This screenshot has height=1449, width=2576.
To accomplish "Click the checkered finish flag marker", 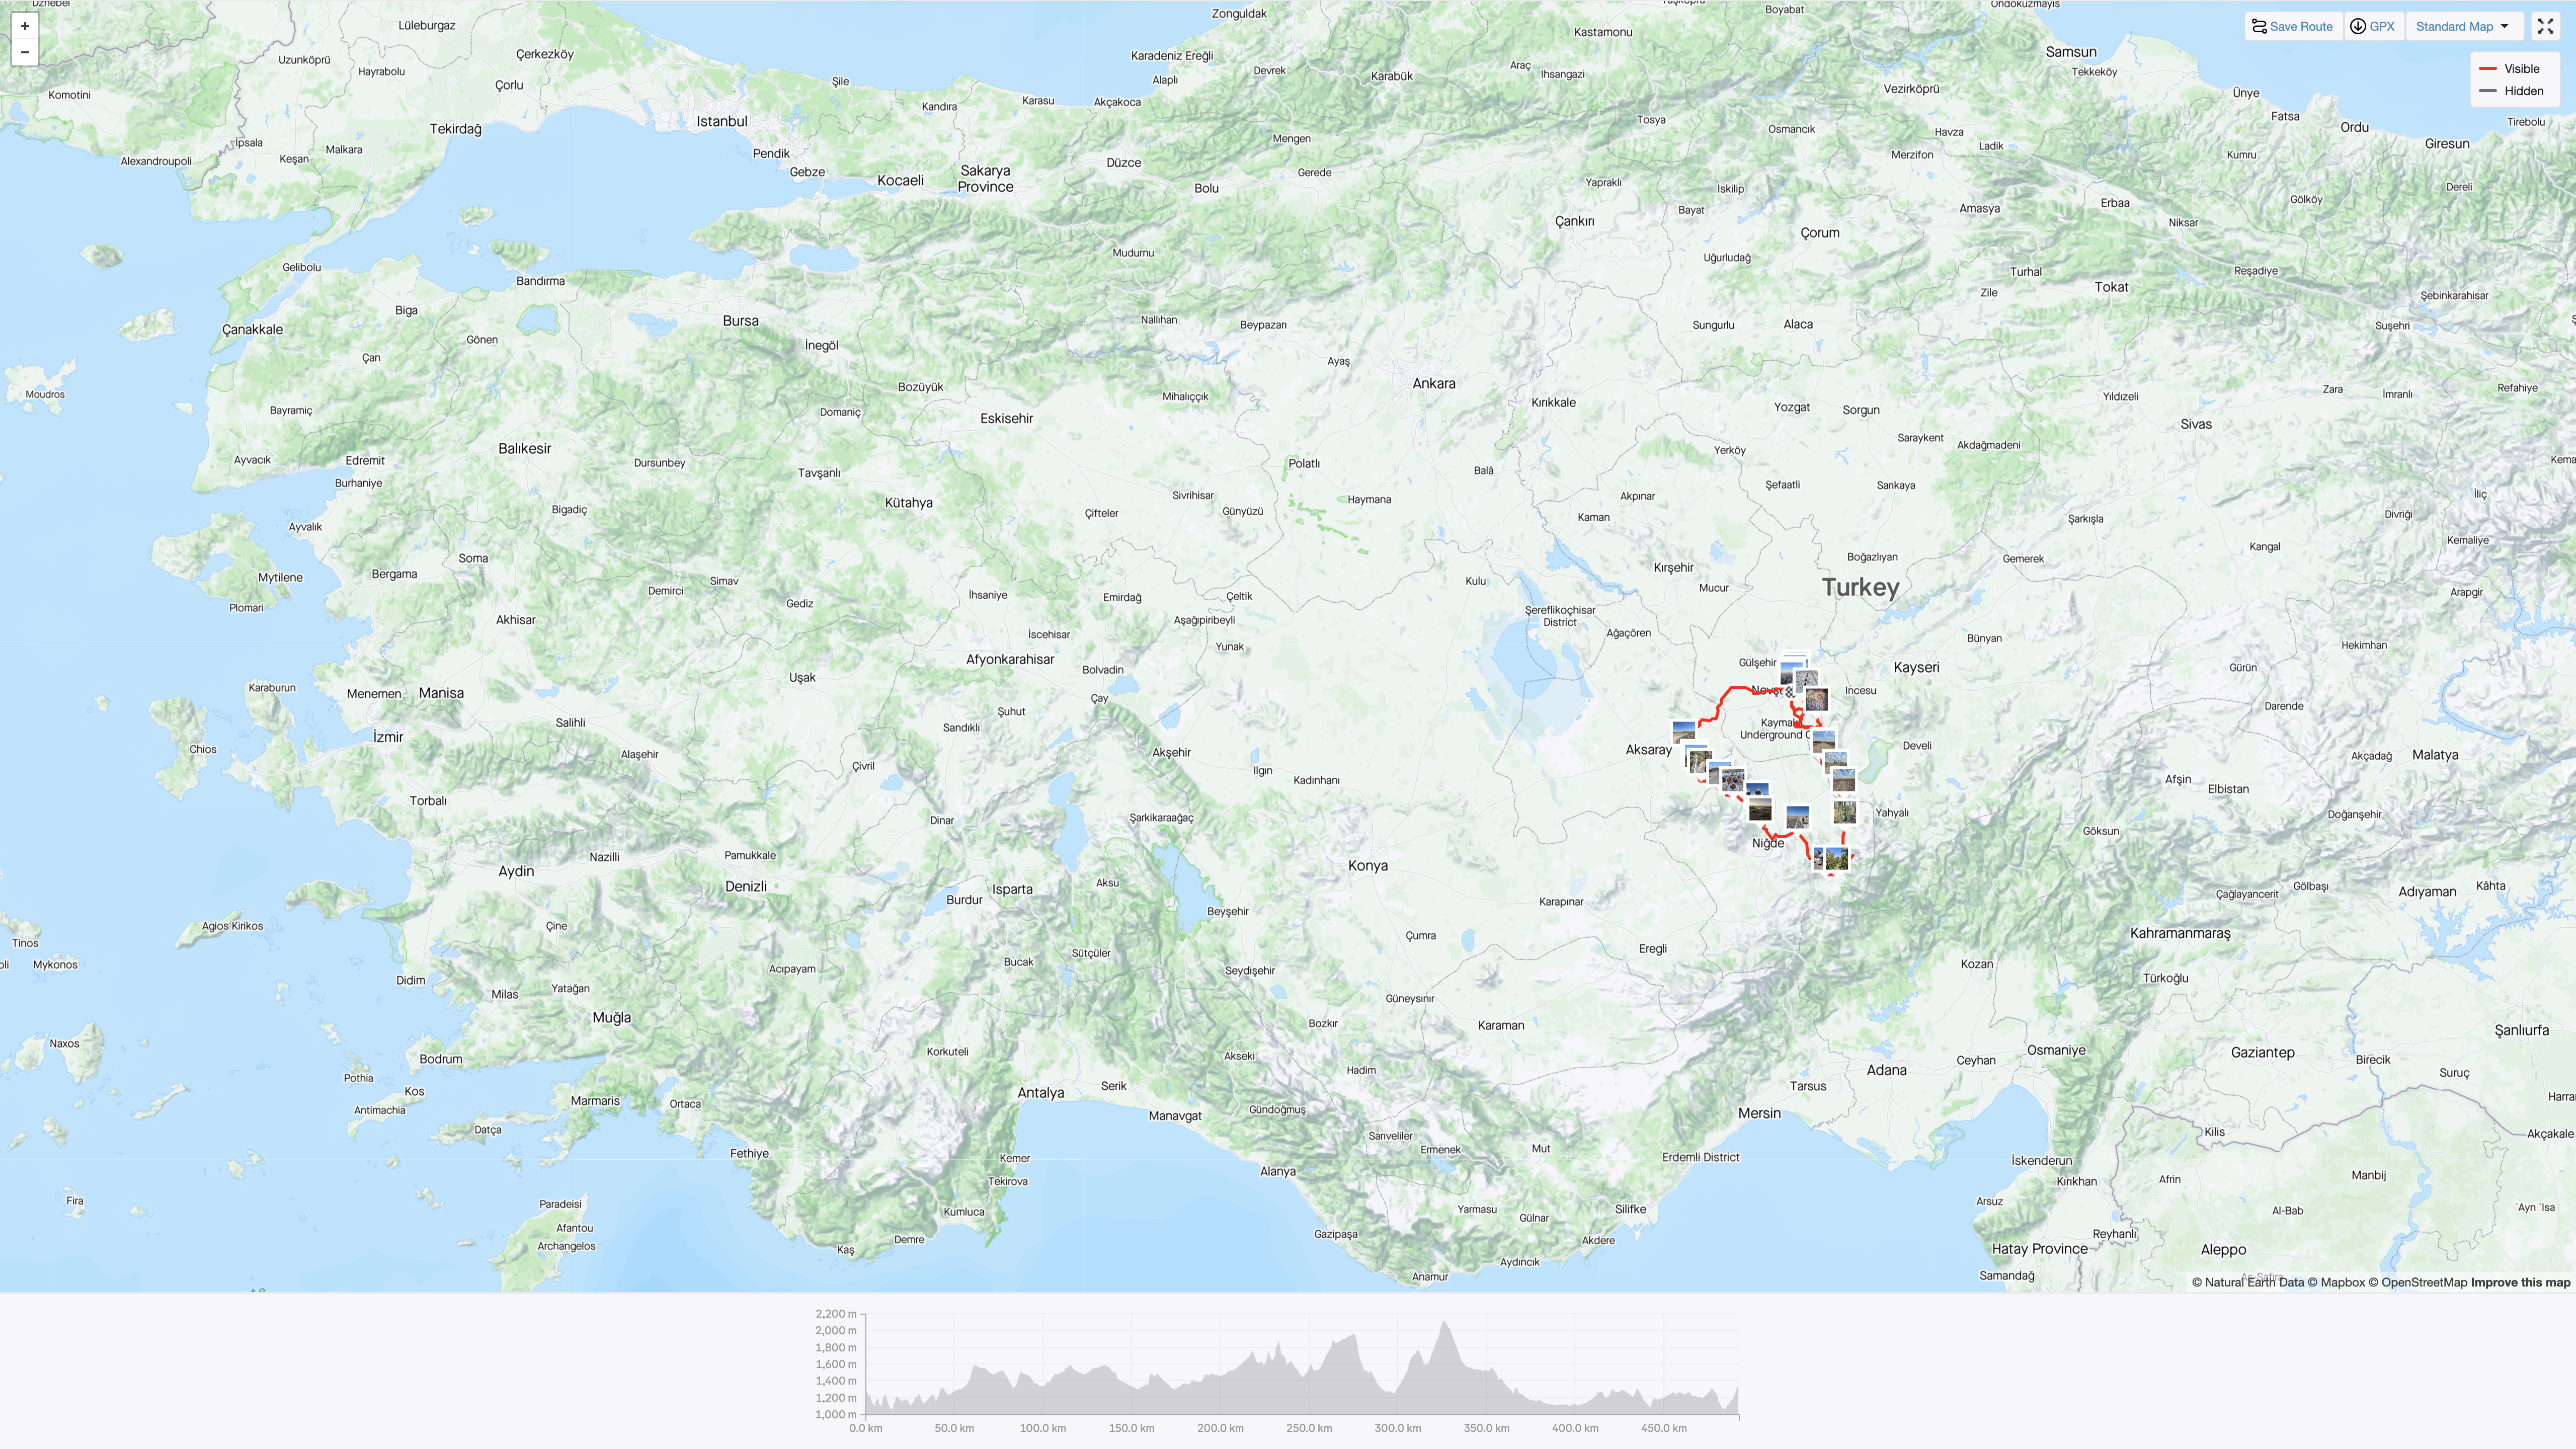I will coord(1789,692).
